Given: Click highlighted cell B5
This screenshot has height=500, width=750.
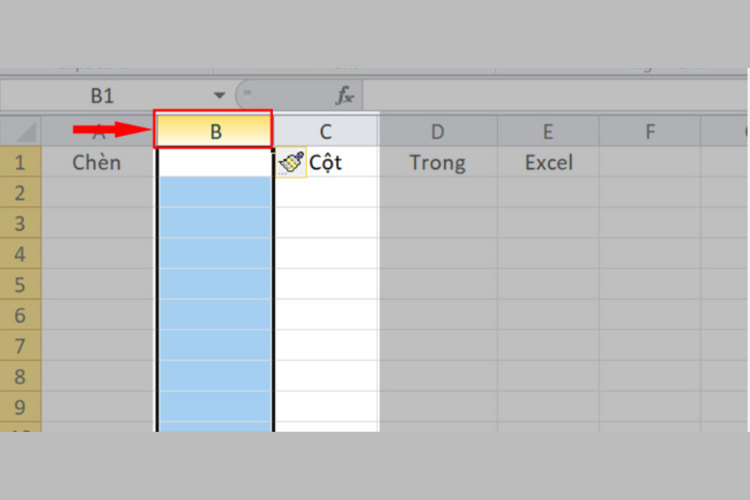Looking at the screenshot, I should pos(215,285).
